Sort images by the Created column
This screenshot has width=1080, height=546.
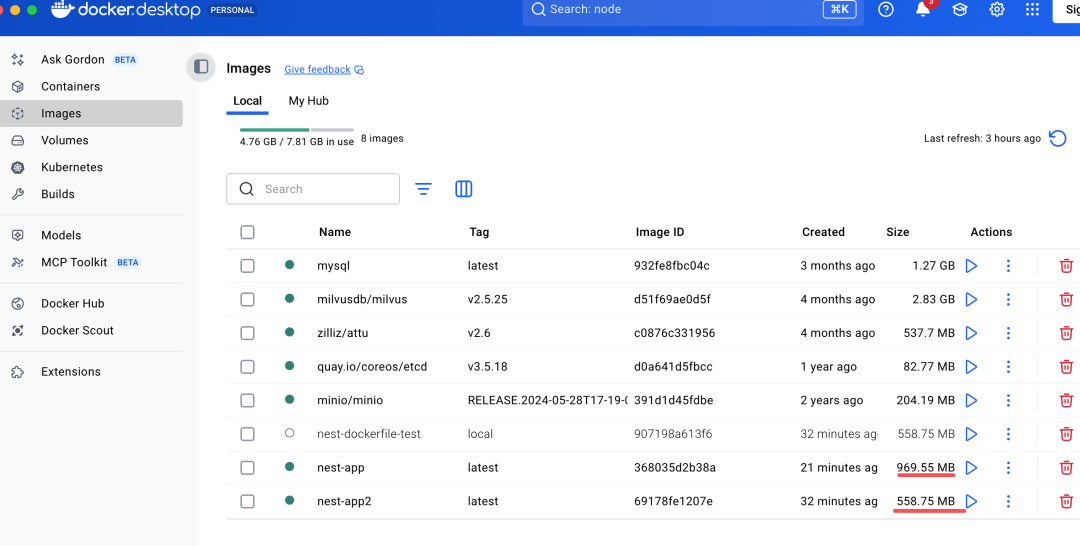(823, 232)
